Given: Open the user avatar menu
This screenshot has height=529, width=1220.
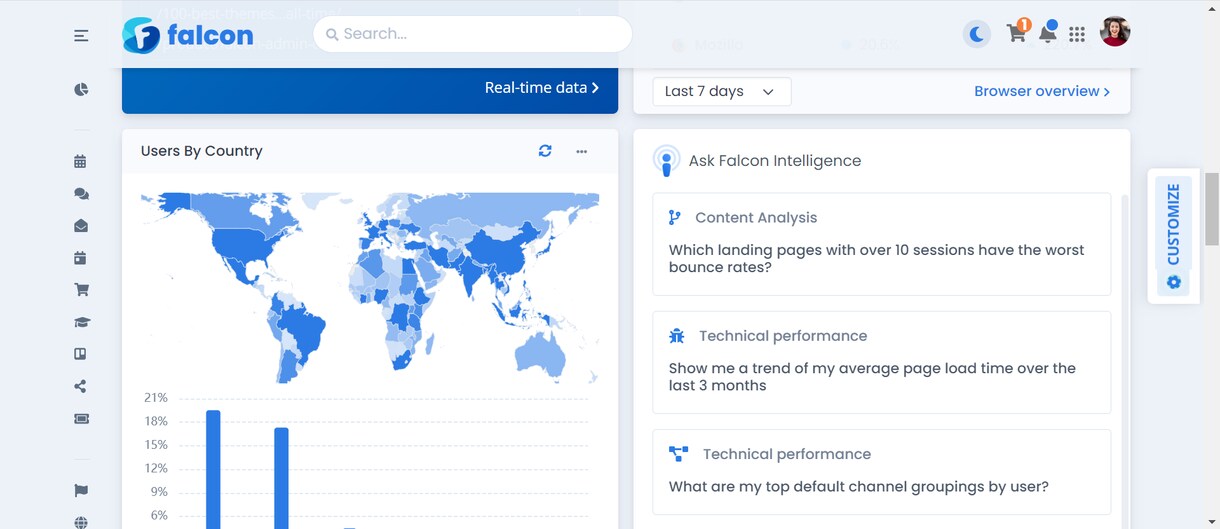Looking at the screenshot, I should pyautogui.click(x=1115, y=32).
